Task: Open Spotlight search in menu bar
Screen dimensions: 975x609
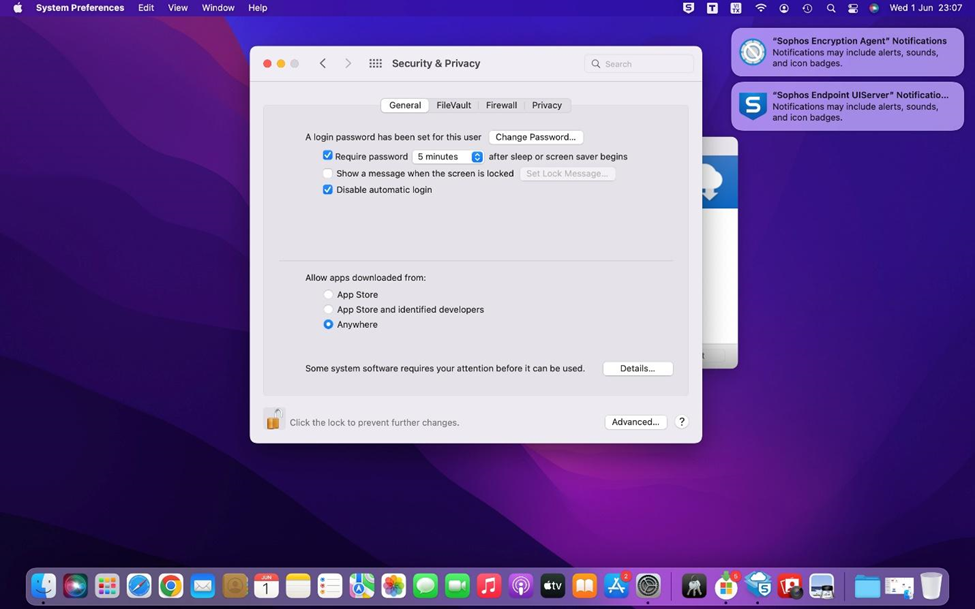Action: pyautogui.click(x=831, y=8)
